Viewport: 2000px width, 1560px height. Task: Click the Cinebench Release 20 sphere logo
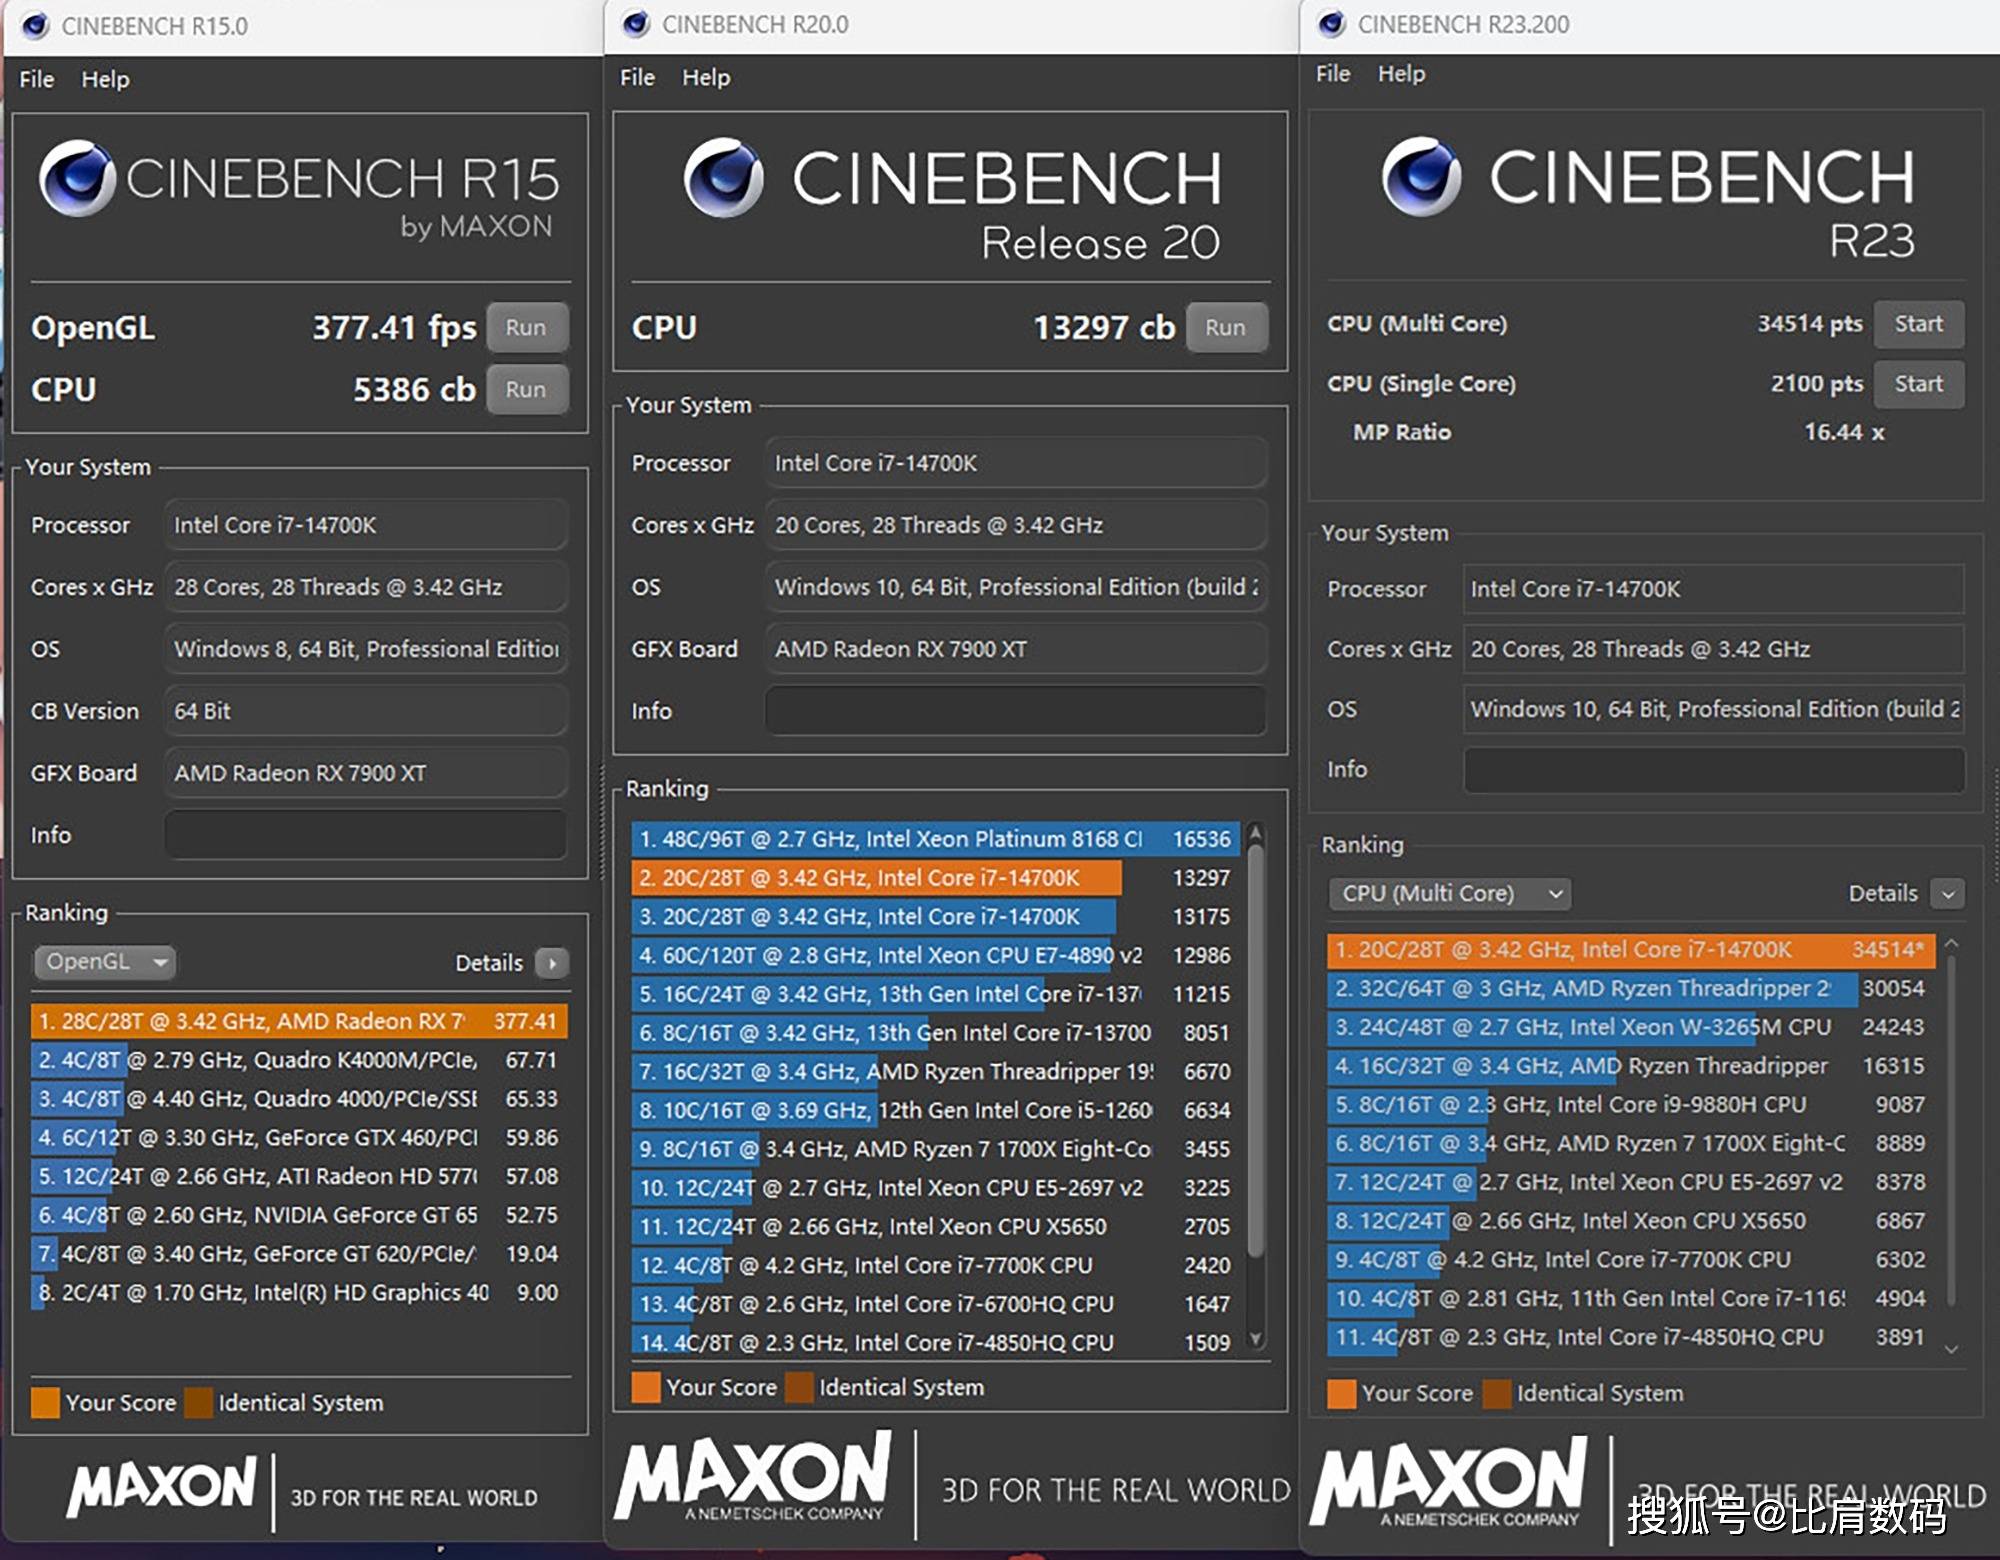coord(723,178)
